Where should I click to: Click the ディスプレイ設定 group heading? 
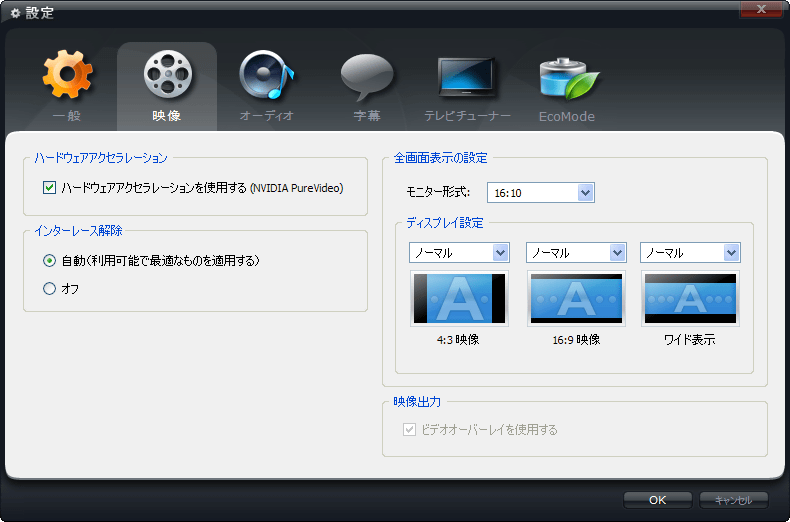click(x=445, y=223)
